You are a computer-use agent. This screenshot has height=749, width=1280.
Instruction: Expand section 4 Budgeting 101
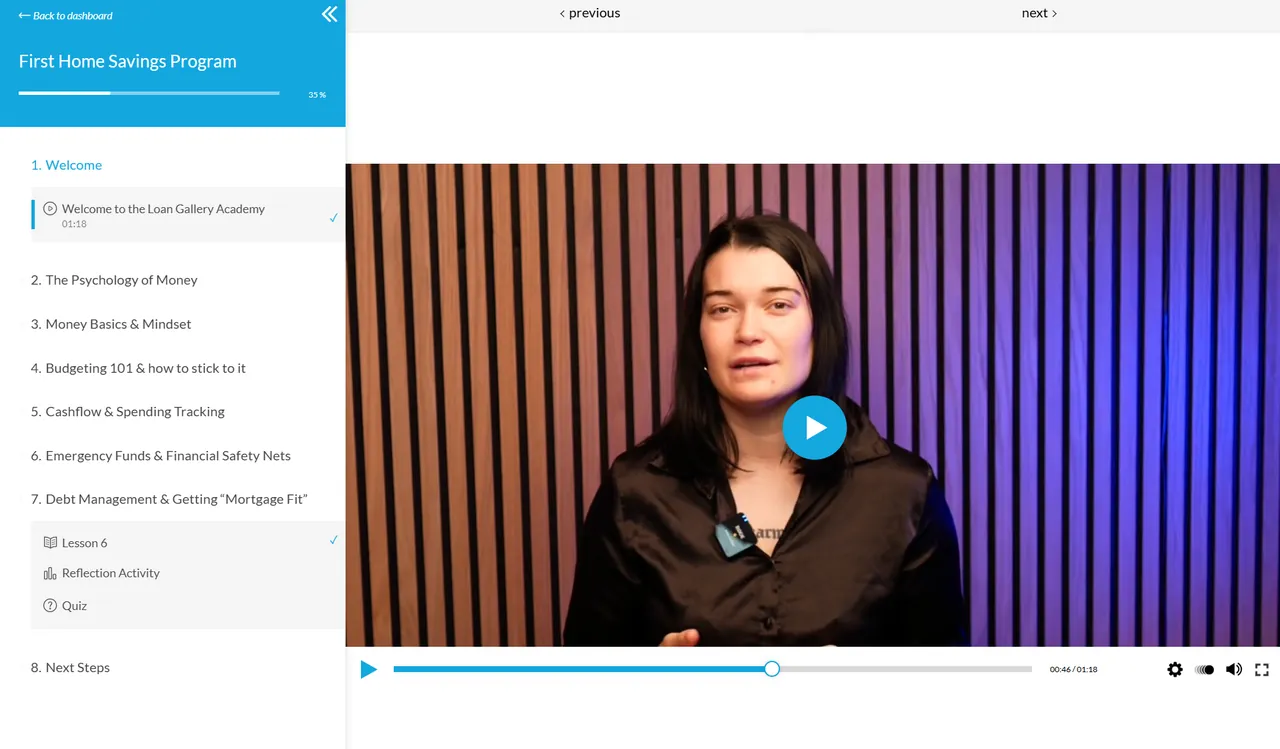pyautogui.click(x=138, y=368)
